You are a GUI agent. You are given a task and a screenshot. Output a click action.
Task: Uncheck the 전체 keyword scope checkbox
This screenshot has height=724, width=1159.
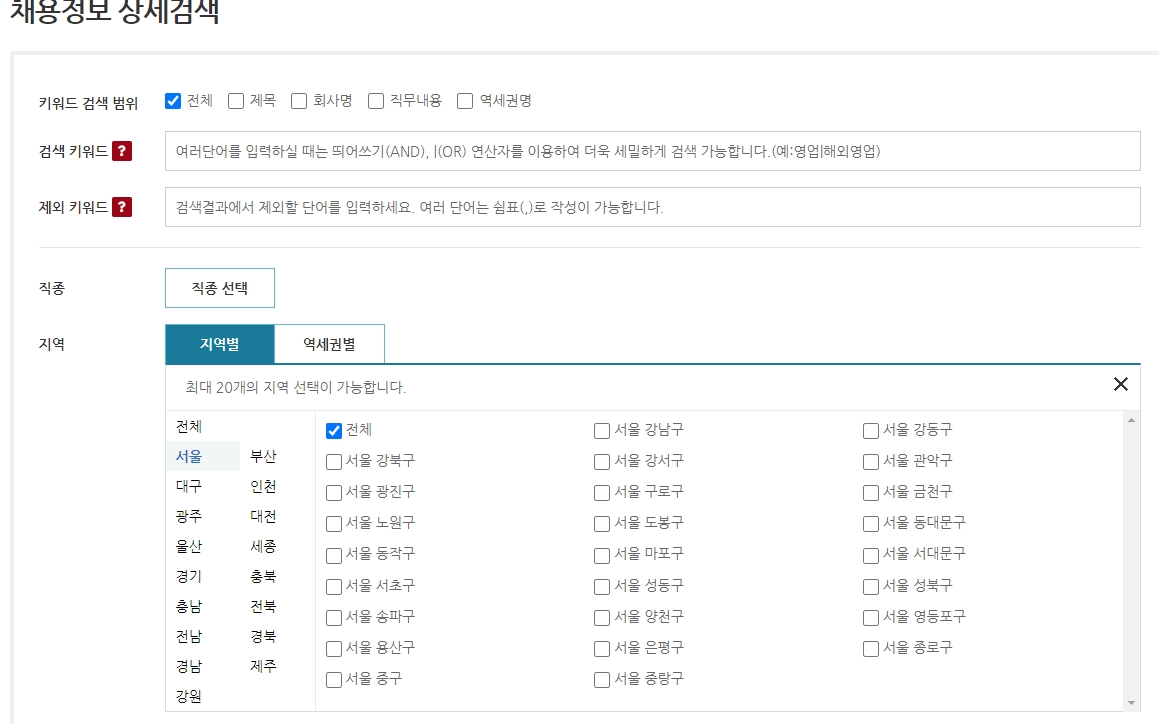point(174,100)
